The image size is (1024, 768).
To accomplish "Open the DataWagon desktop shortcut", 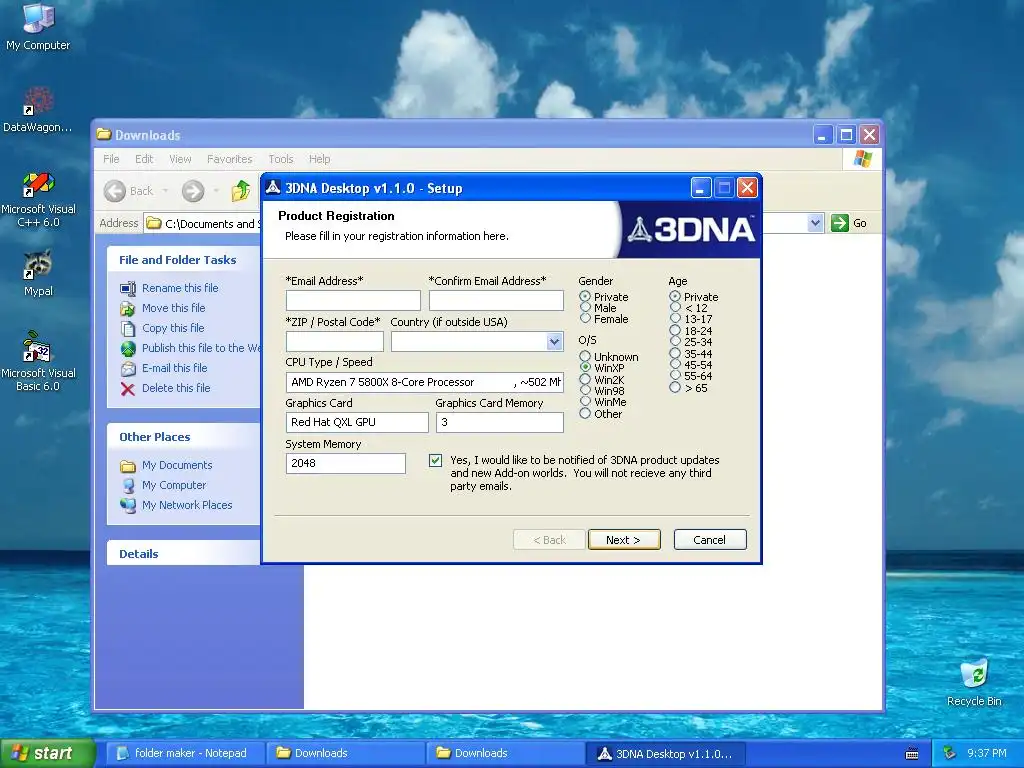I will click(38, 110).
